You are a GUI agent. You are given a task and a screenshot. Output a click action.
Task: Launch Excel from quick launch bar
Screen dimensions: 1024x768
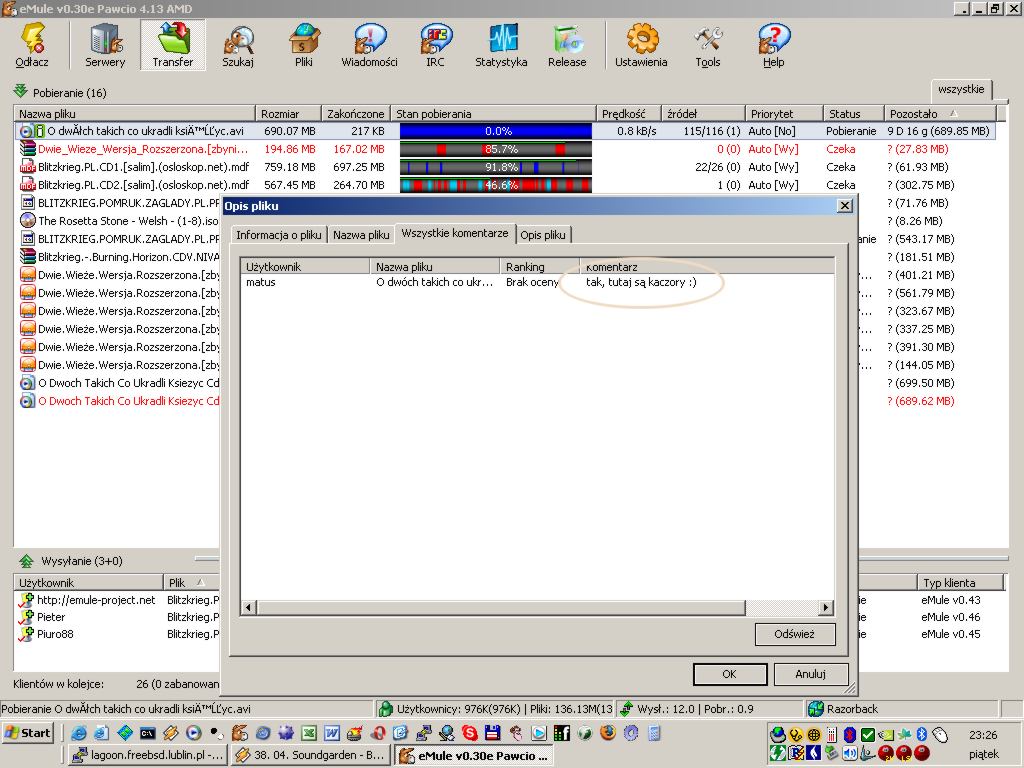tap(309, 733)
